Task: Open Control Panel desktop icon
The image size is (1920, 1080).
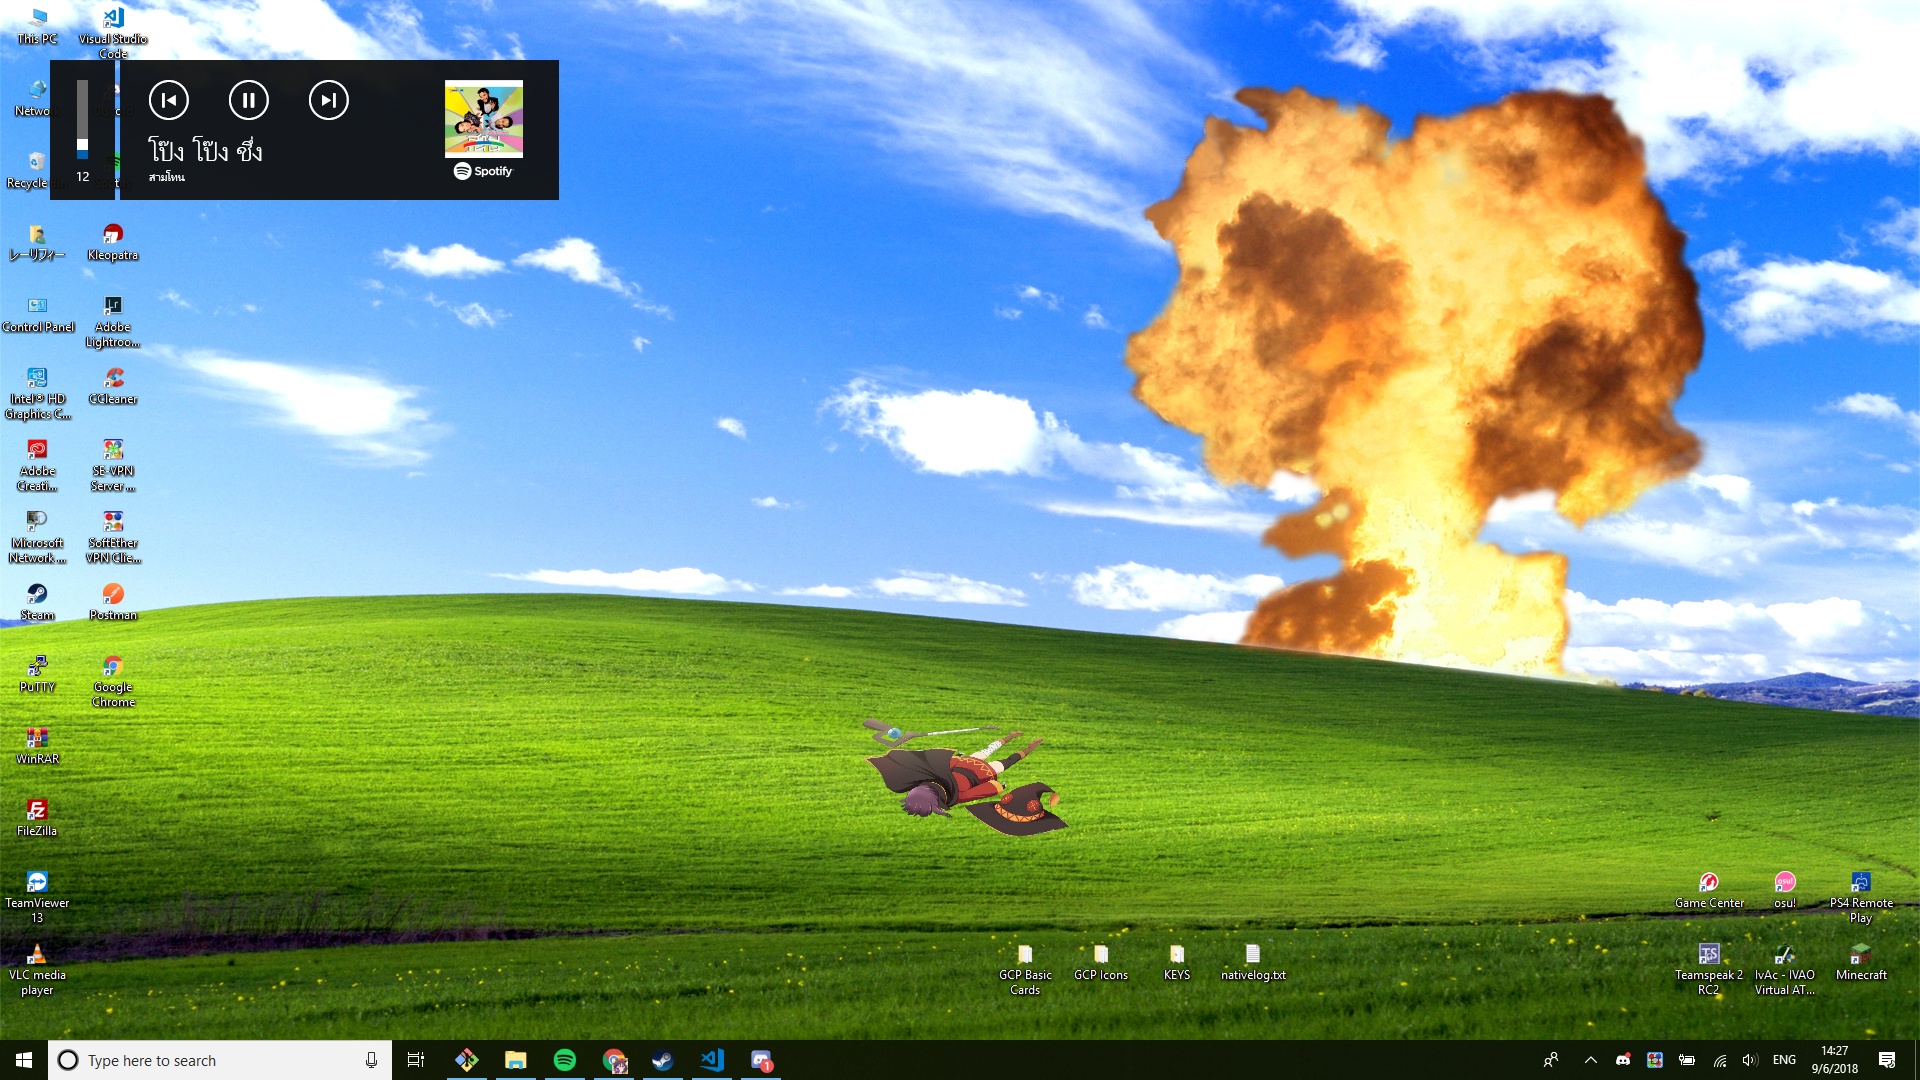Action: coord(38,313)
